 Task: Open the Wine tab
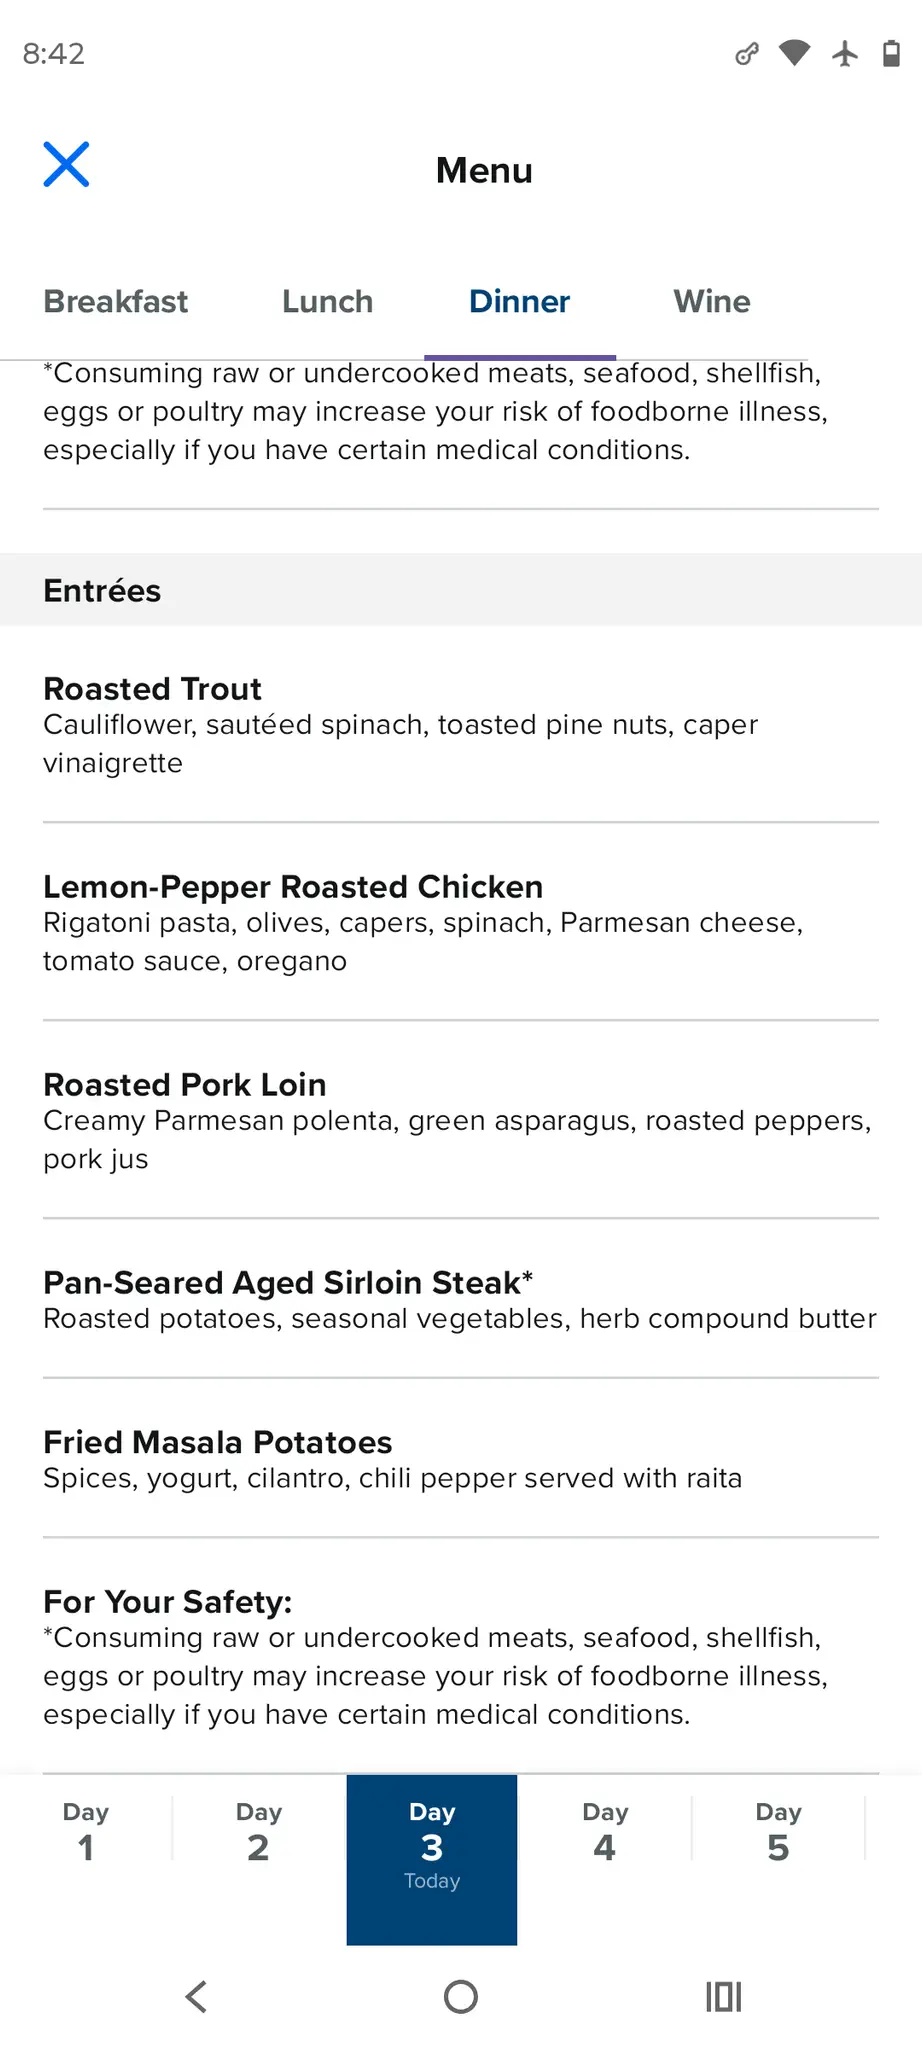coord(711,302)
